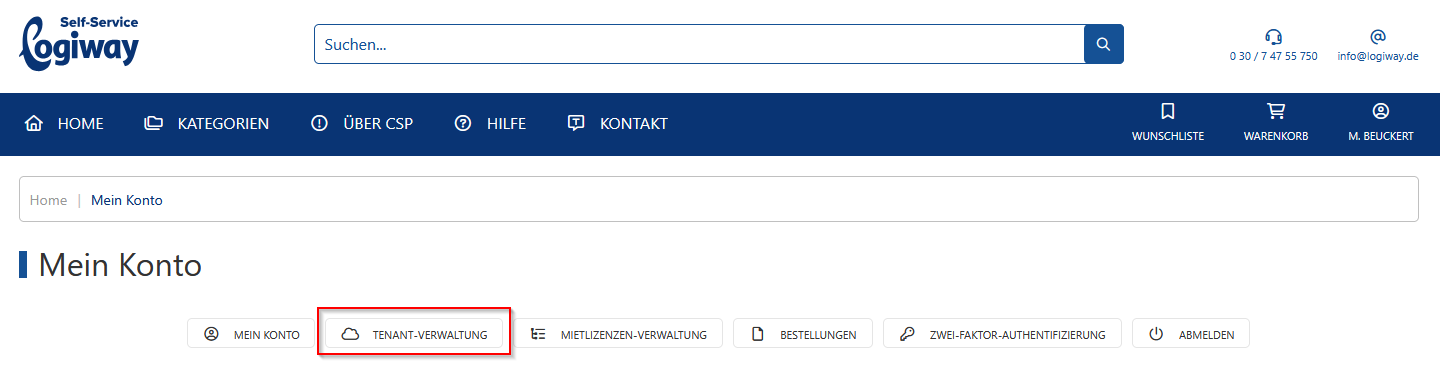
Task: Click the magnifier search button
Action: click(x=1104, y=44)
